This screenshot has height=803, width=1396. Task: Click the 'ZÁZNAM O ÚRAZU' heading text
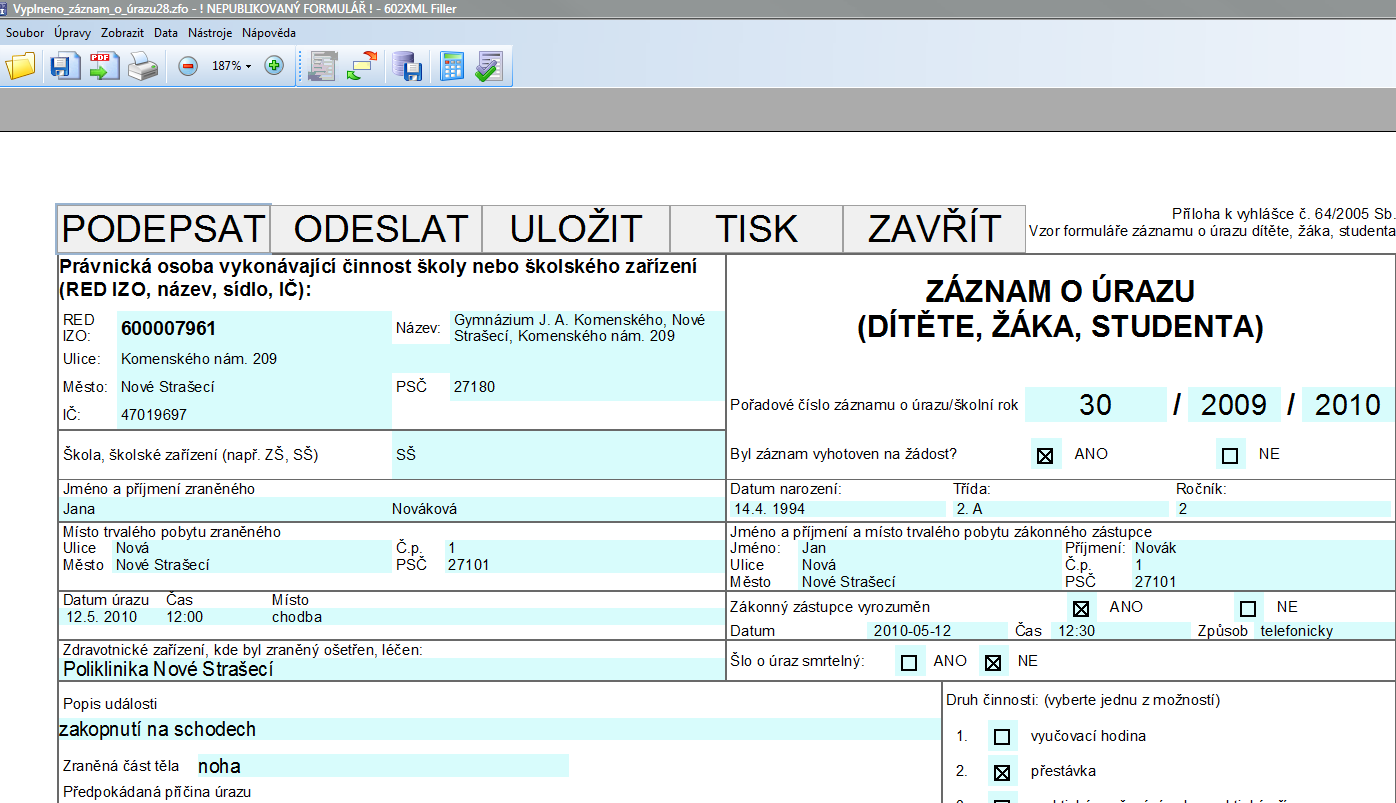(1060, 291)
